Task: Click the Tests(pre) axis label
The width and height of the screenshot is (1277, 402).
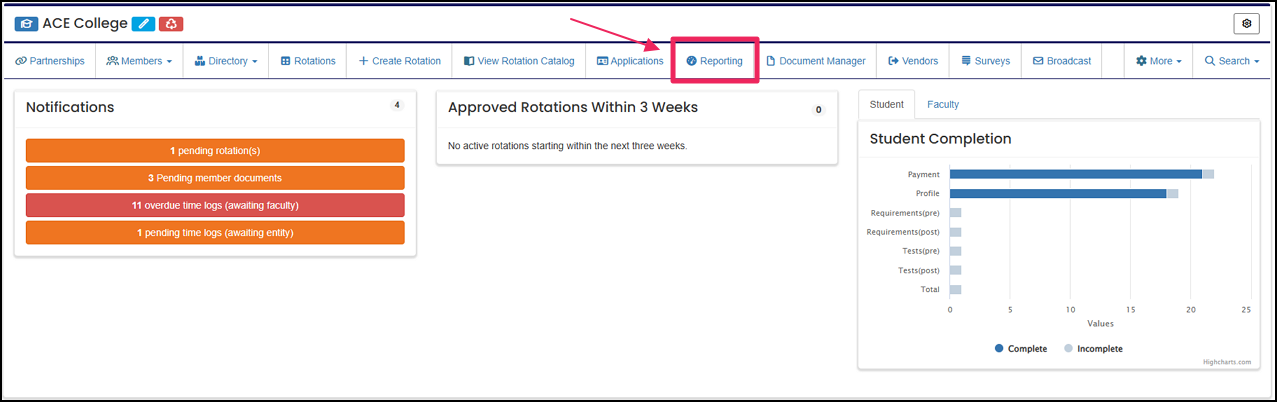Action: (921, 251)
